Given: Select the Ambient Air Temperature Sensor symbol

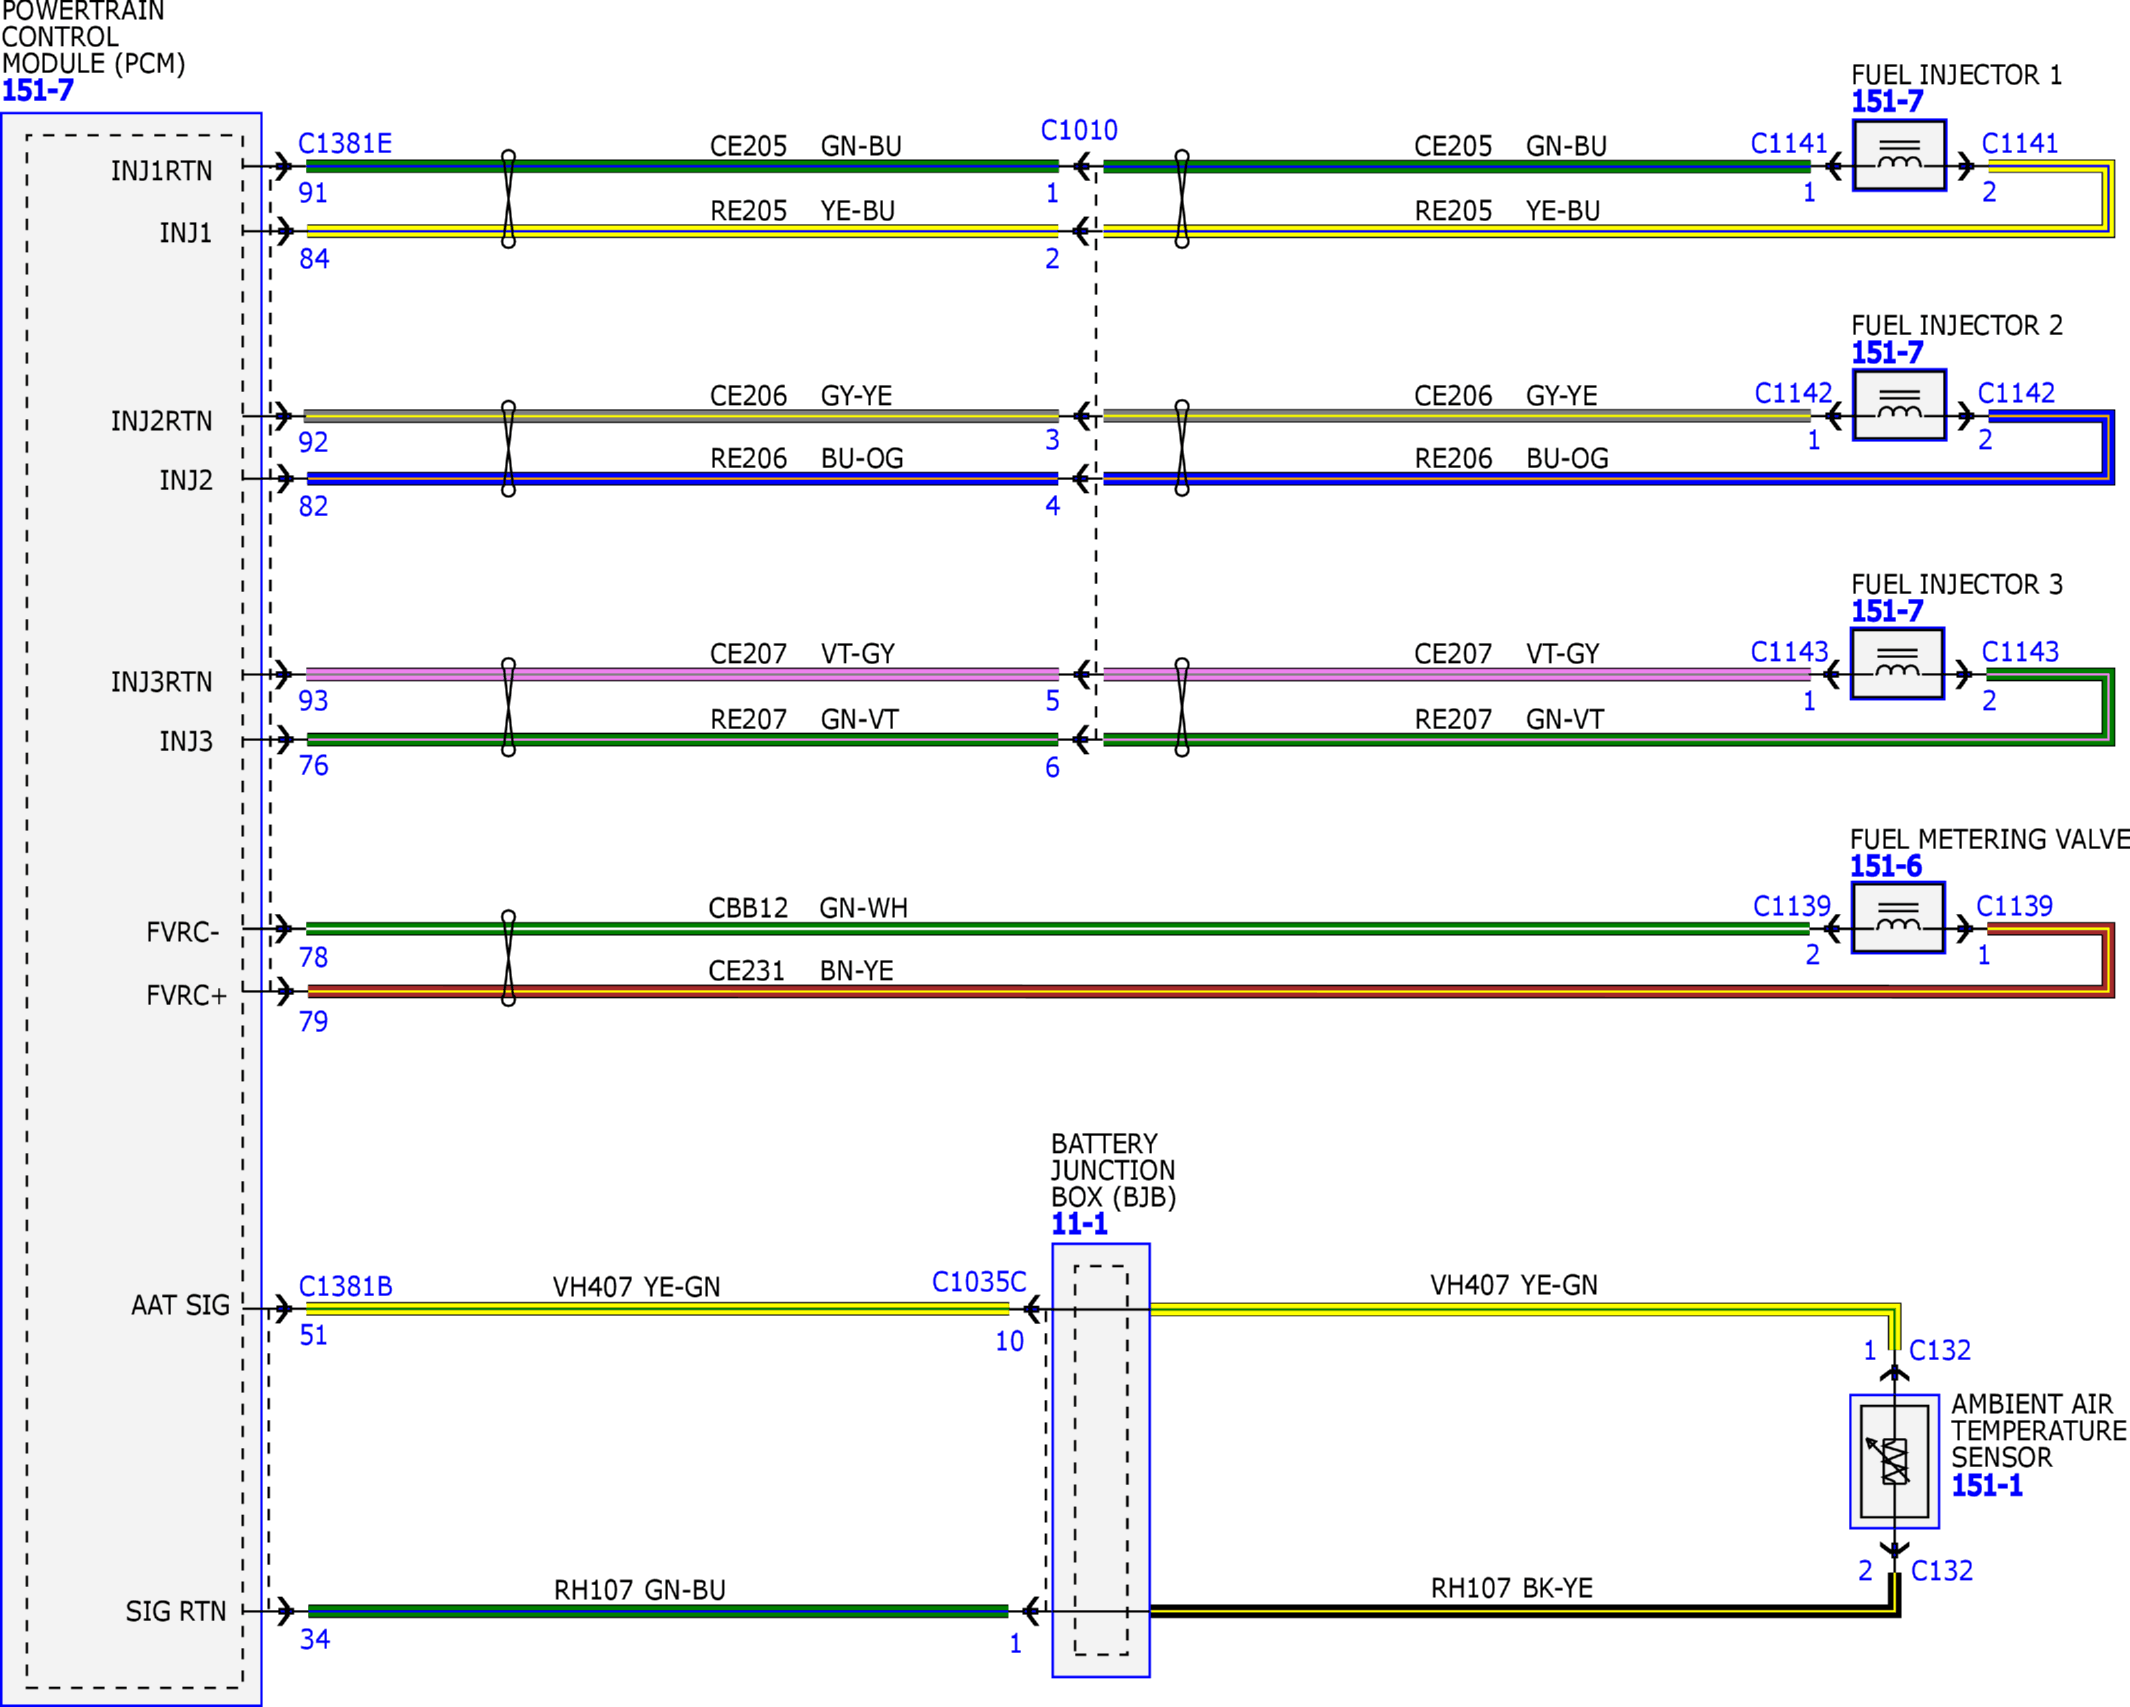Looking at the screenshot, I should click(x=1894, y=1461).
